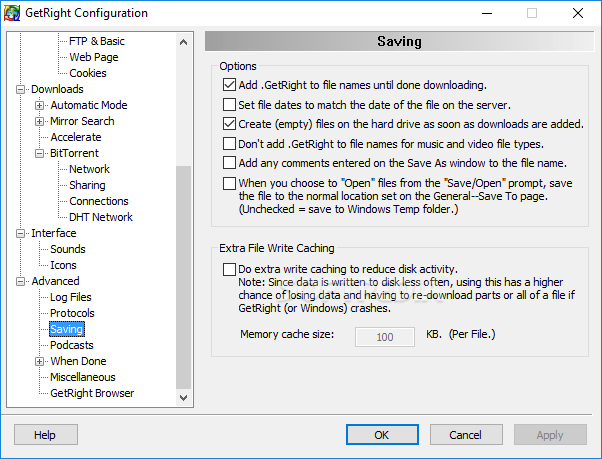The height and width of the screenshot is (459, 602).
Task: Collapse the Advanced tree node
Action: [20, 281]
